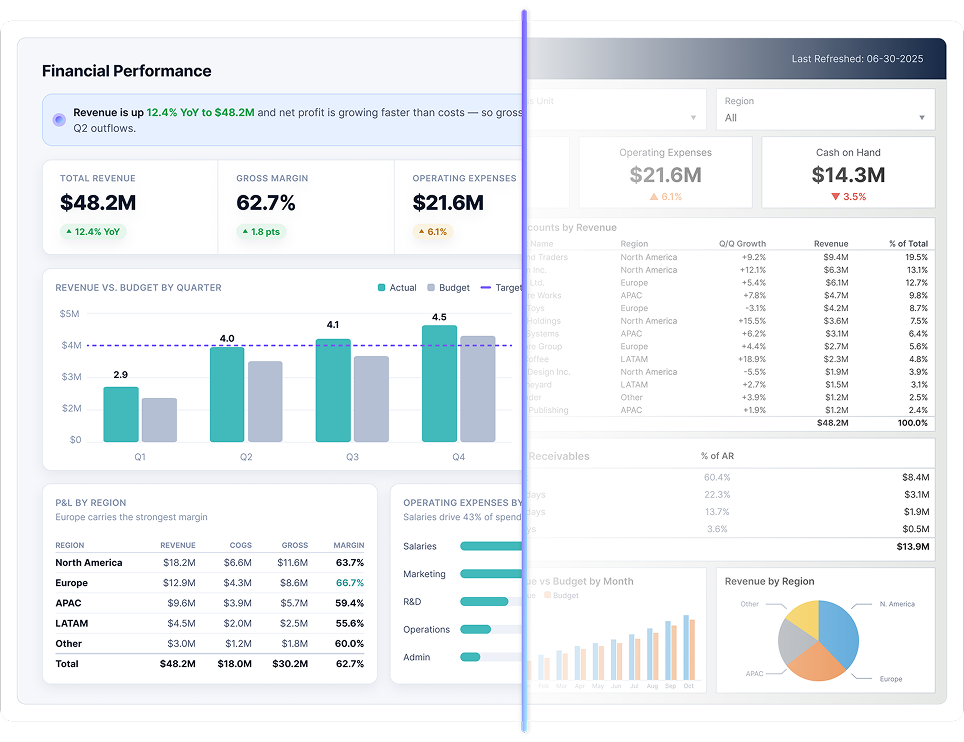Click the Q4 actual bar labeled 4.5
964x742 pixels.
[x=440, y=384]
